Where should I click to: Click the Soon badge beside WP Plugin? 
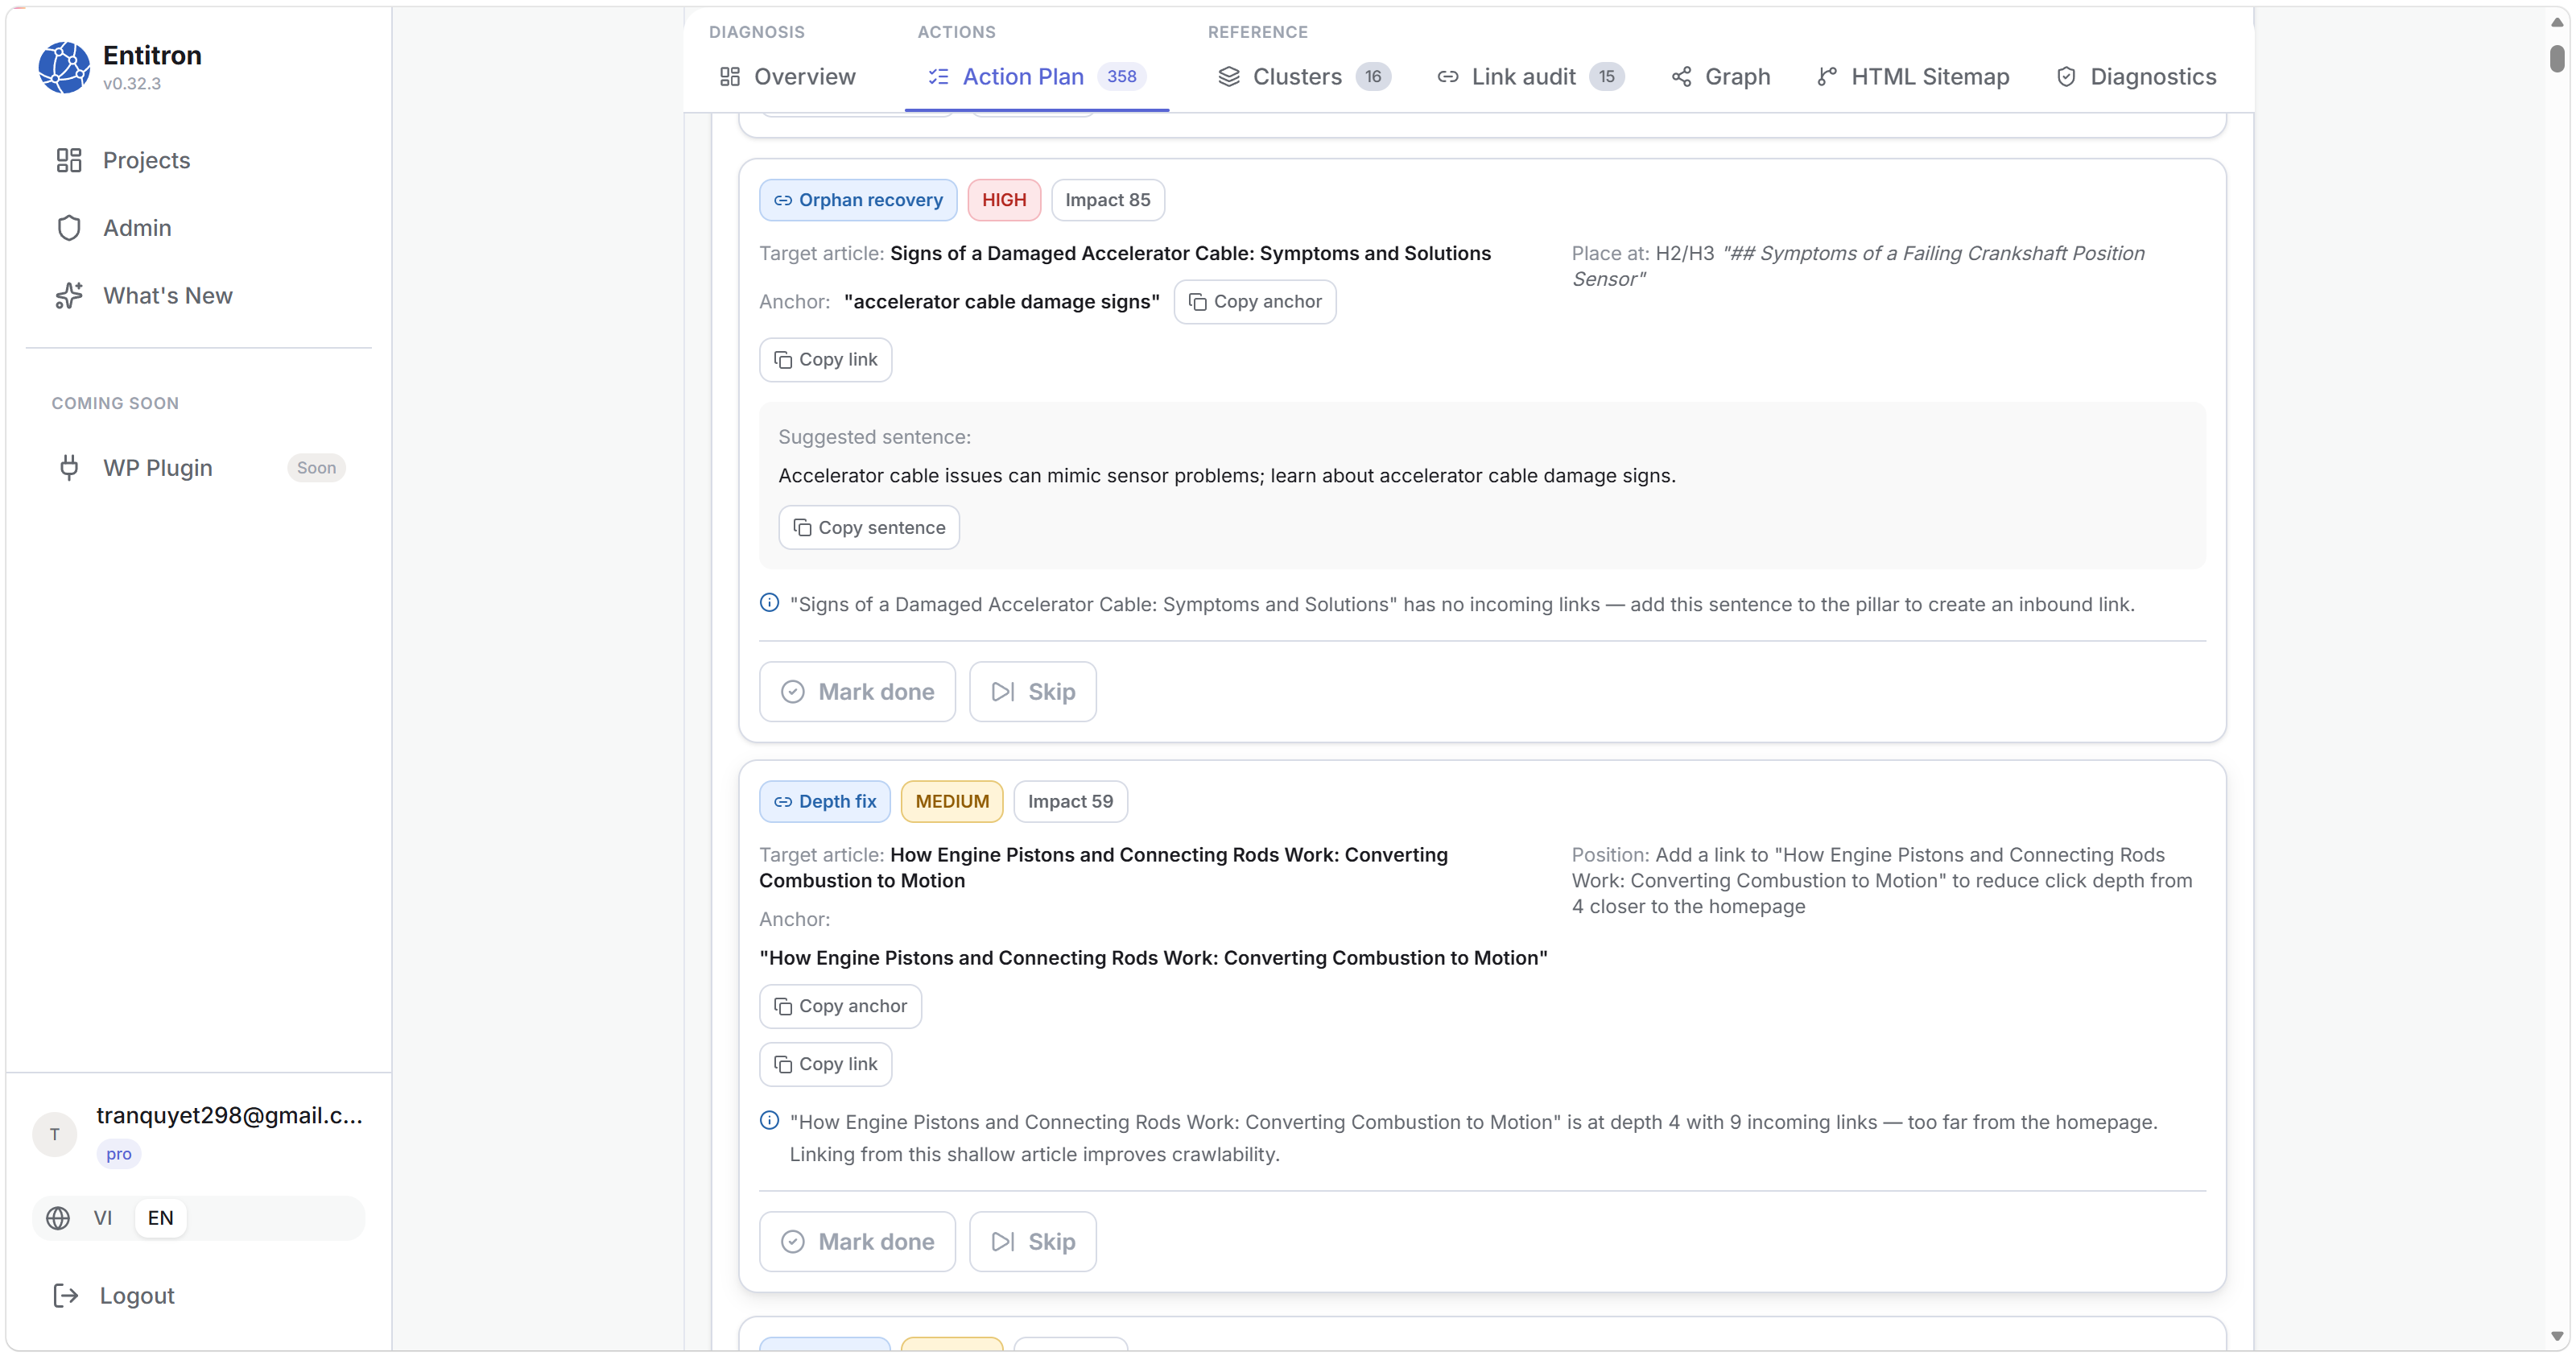[x=316, y=468]
